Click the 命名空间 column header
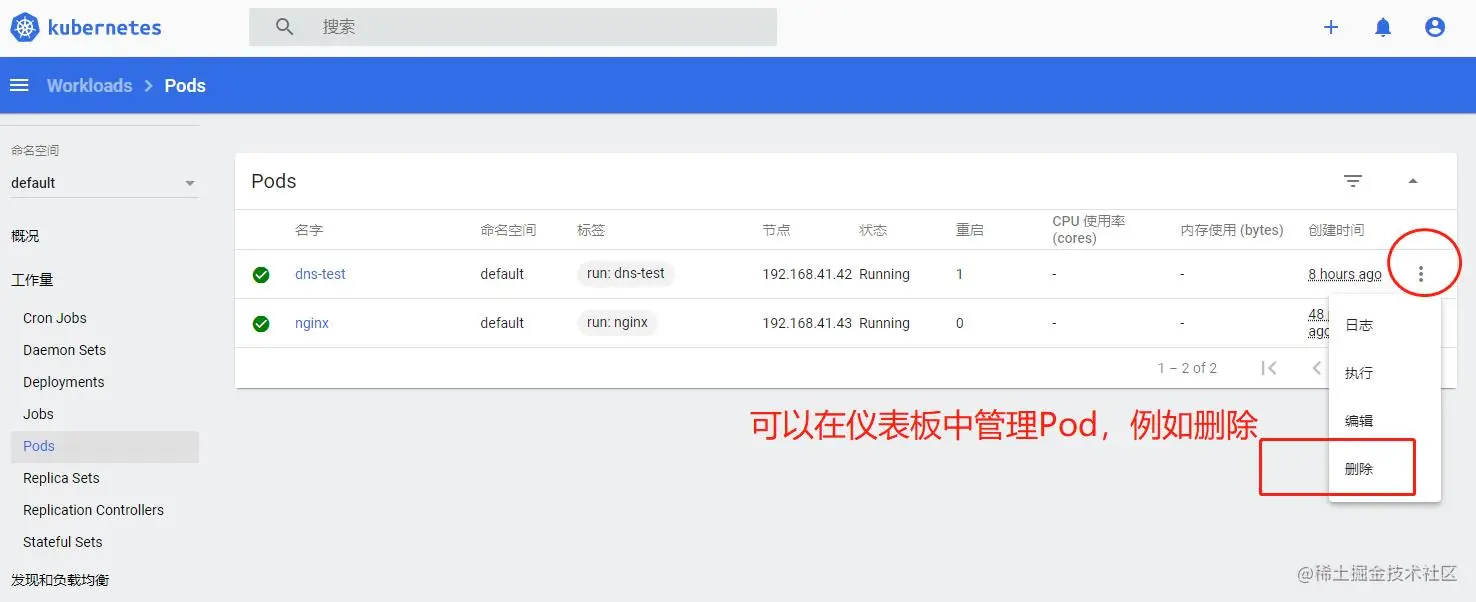 (508, 230)
